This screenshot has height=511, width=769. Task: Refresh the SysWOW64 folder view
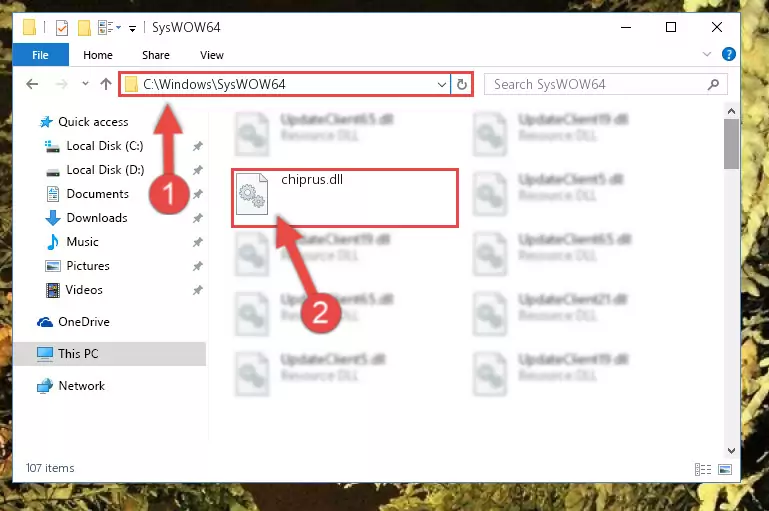point(461,84)
